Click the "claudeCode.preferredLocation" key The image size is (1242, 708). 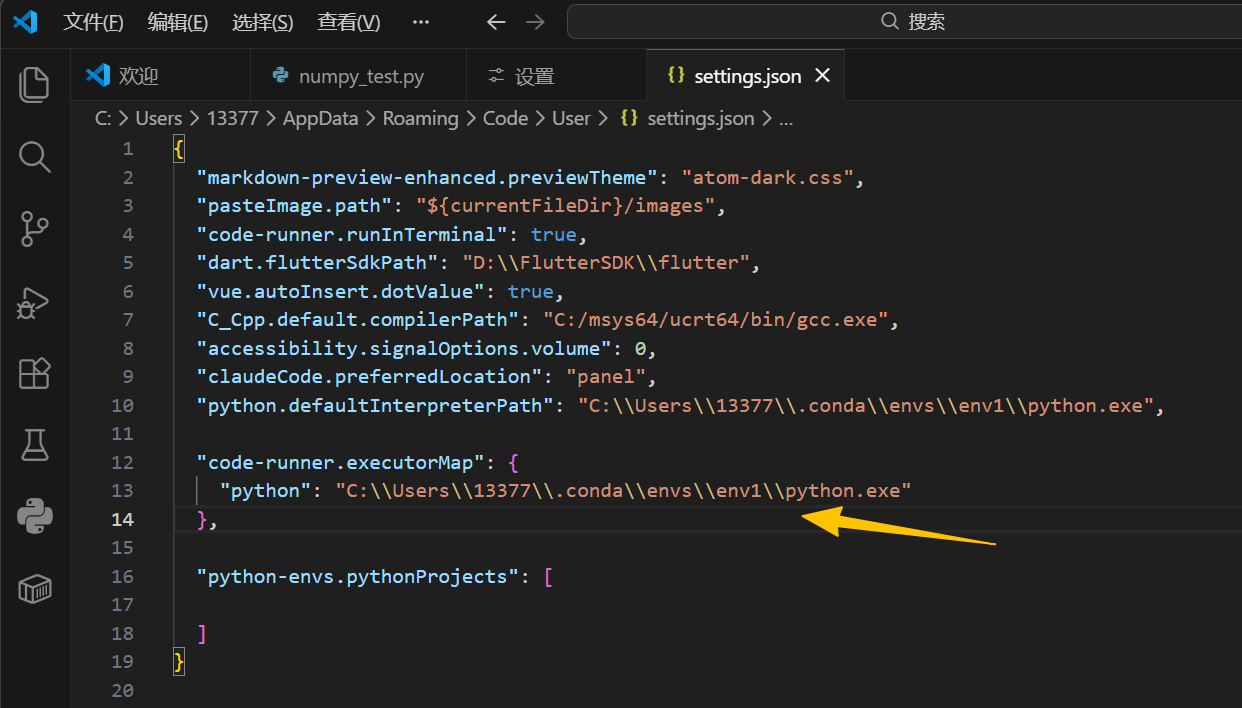(370, 377)
